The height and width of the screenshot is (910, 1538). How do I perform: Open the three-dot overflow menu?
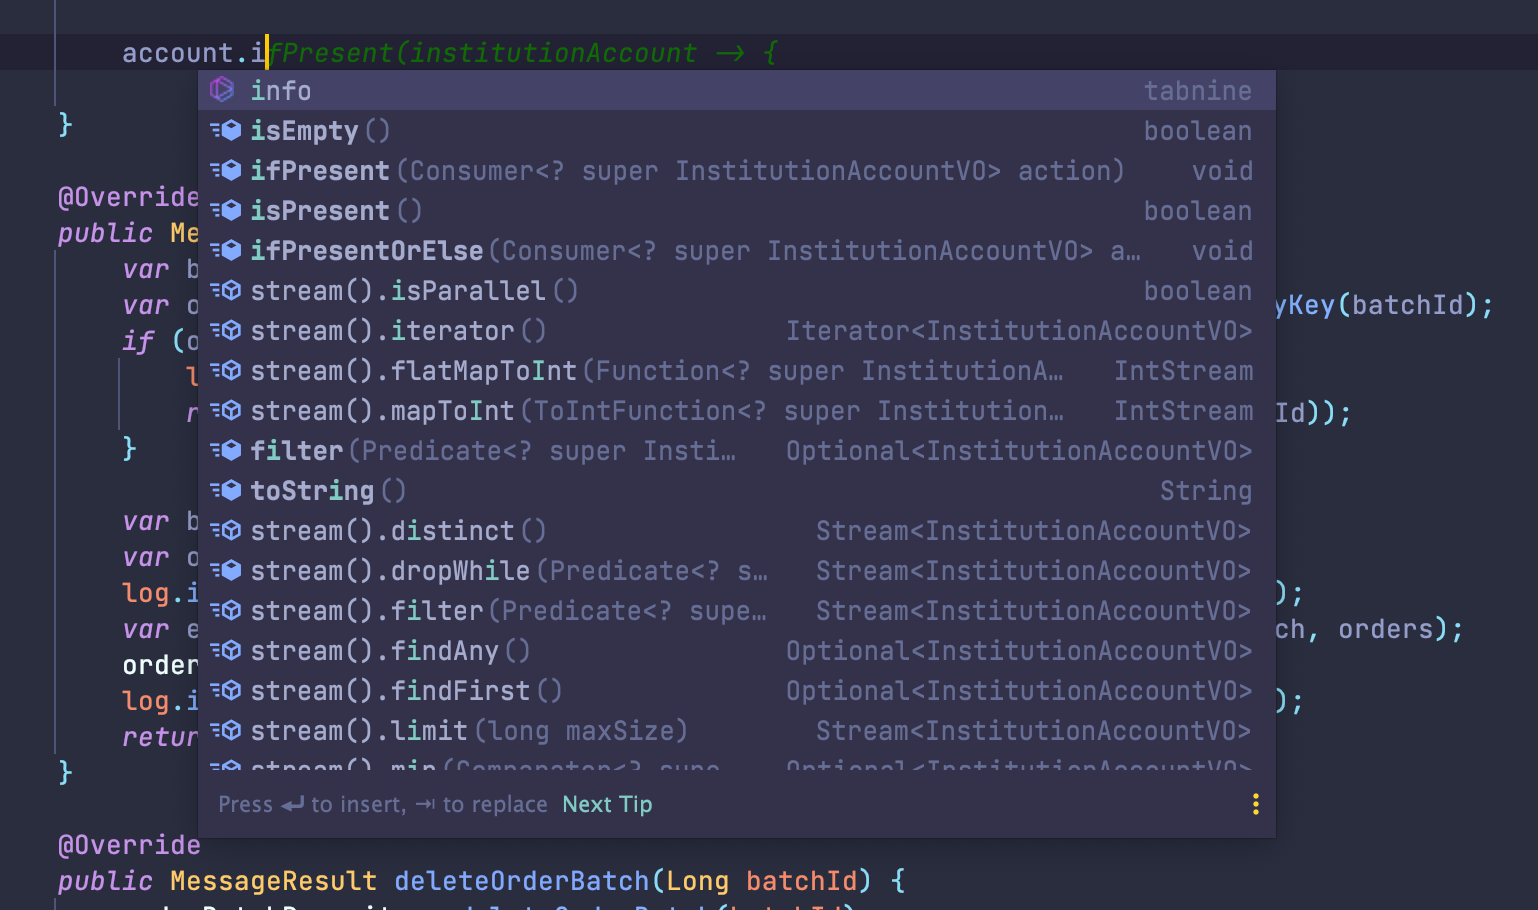tap(1255, 803)
